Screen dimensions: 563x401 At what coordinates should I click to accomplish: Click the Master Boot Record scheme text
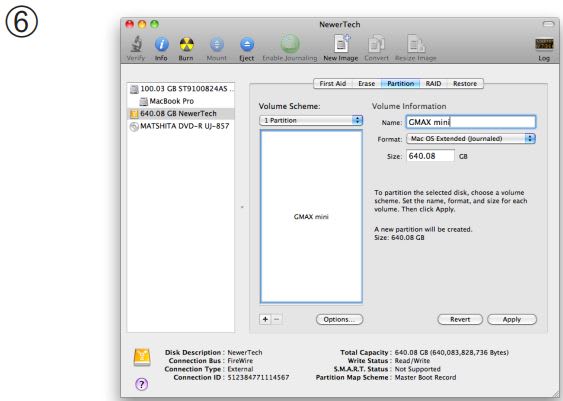tap(425, 378)
